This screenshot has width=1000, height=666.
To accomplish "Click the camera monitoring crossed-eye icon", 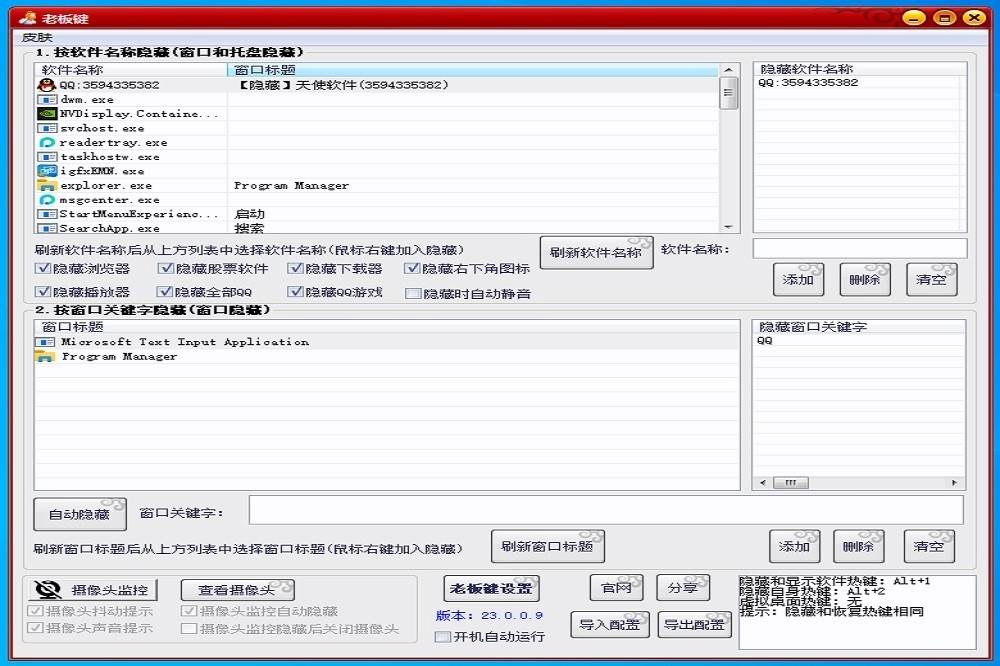I will click(x=48, y=589).
